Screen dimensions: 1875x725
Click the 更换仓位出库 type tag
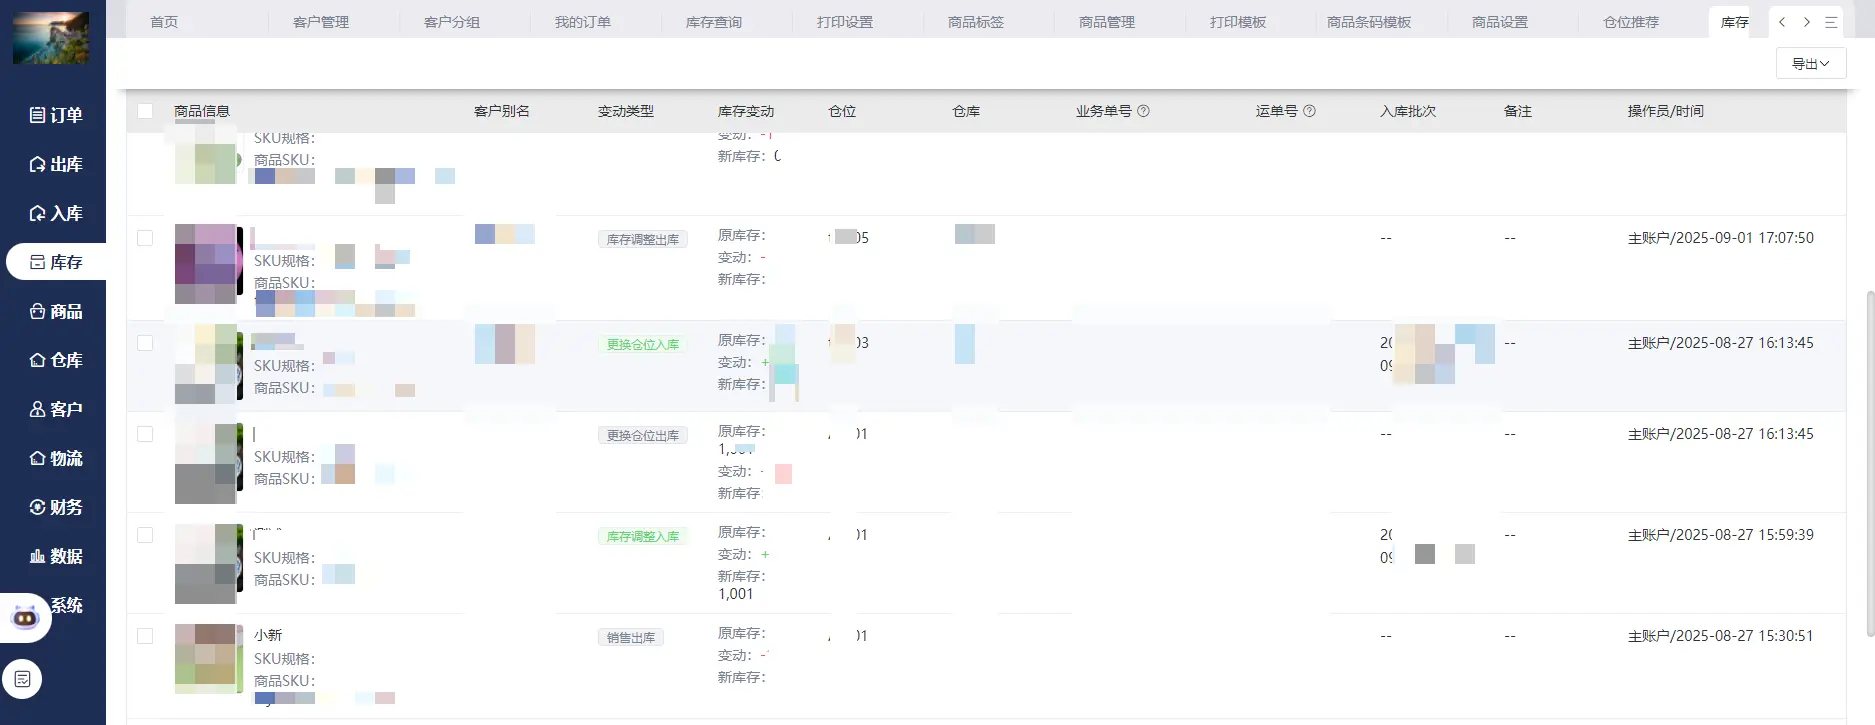click(643, 435)
